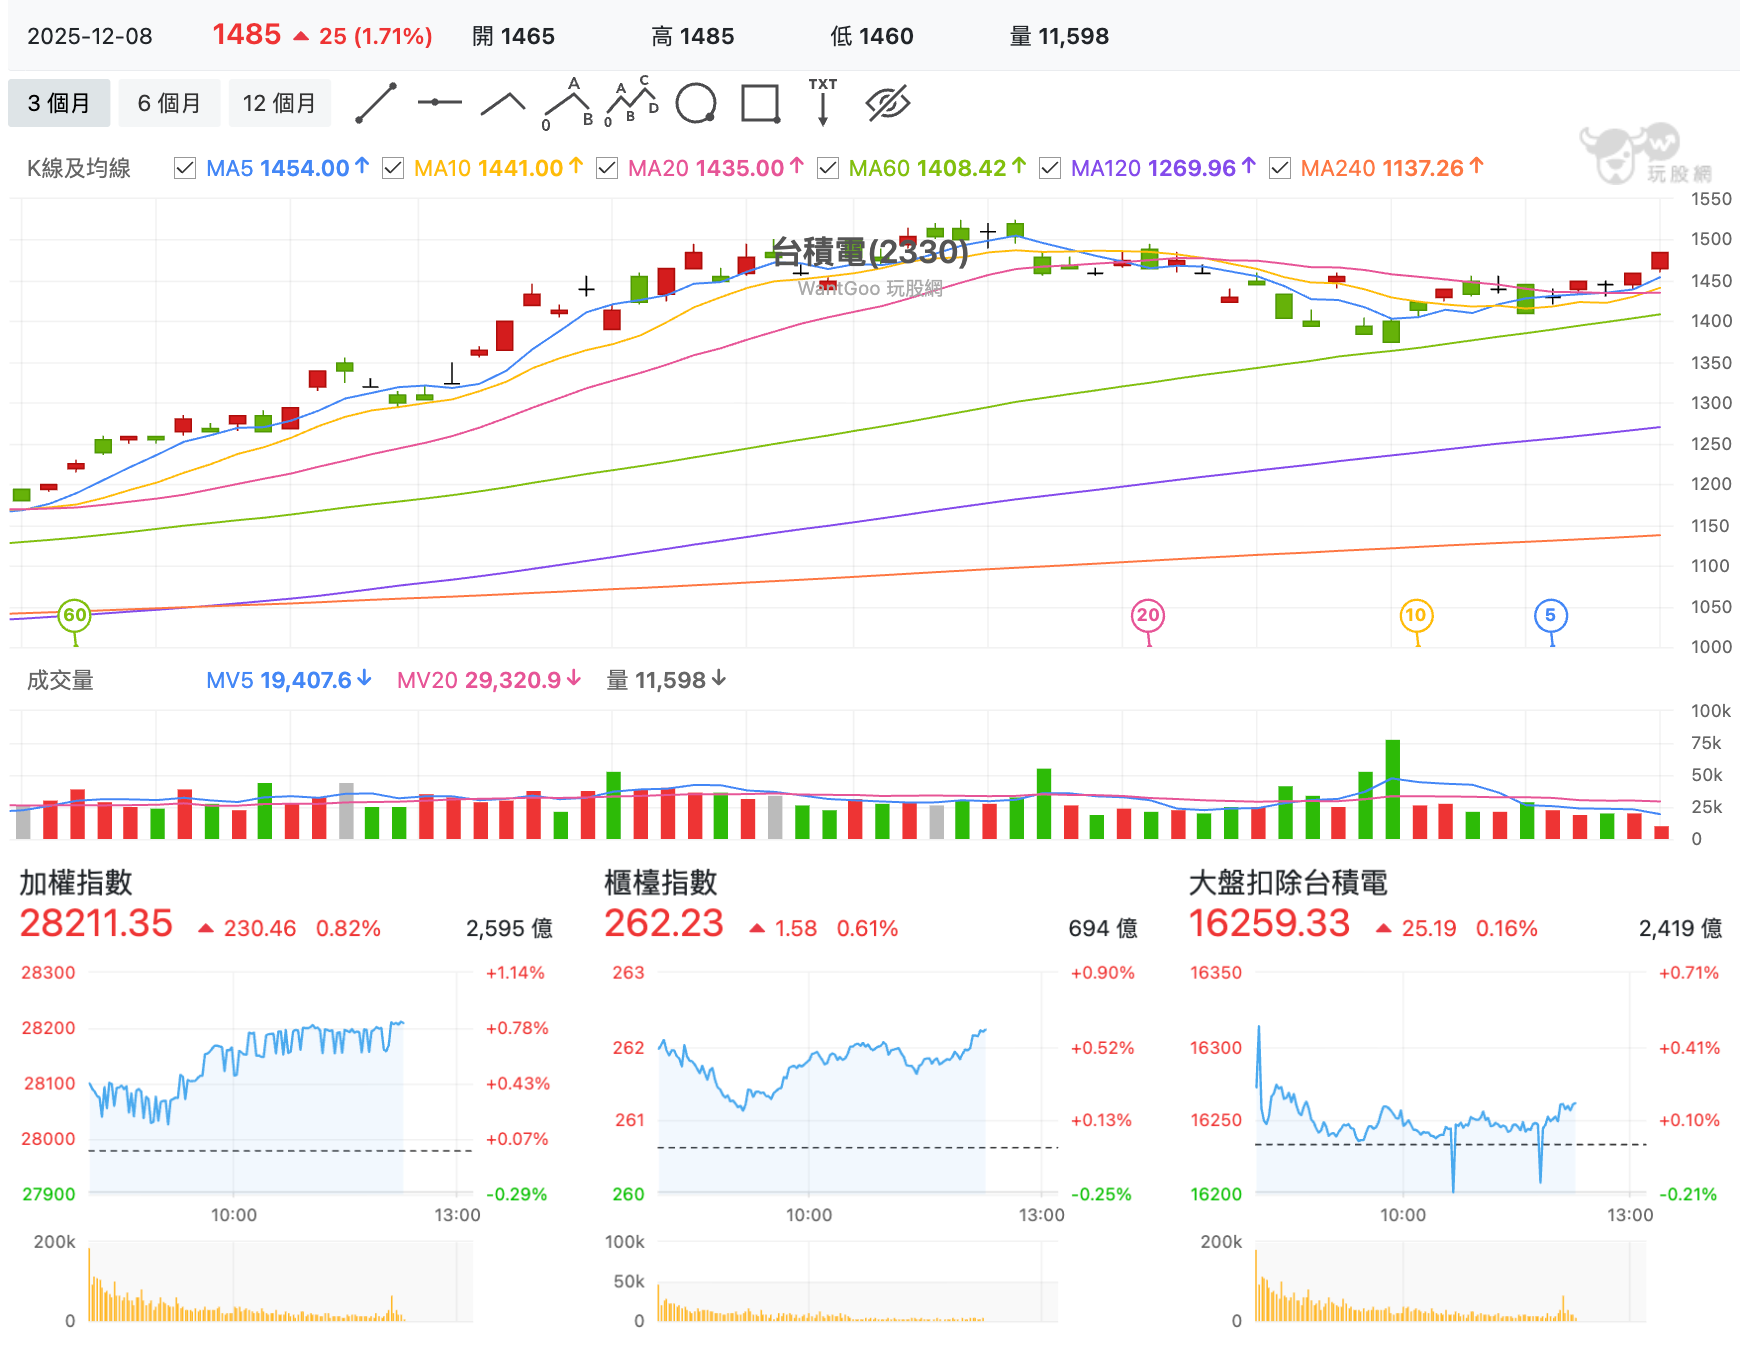Viewport: 1740px width, 1346px height.
Task: Select the 3 個月 time range
Action: tap(59, 103)
